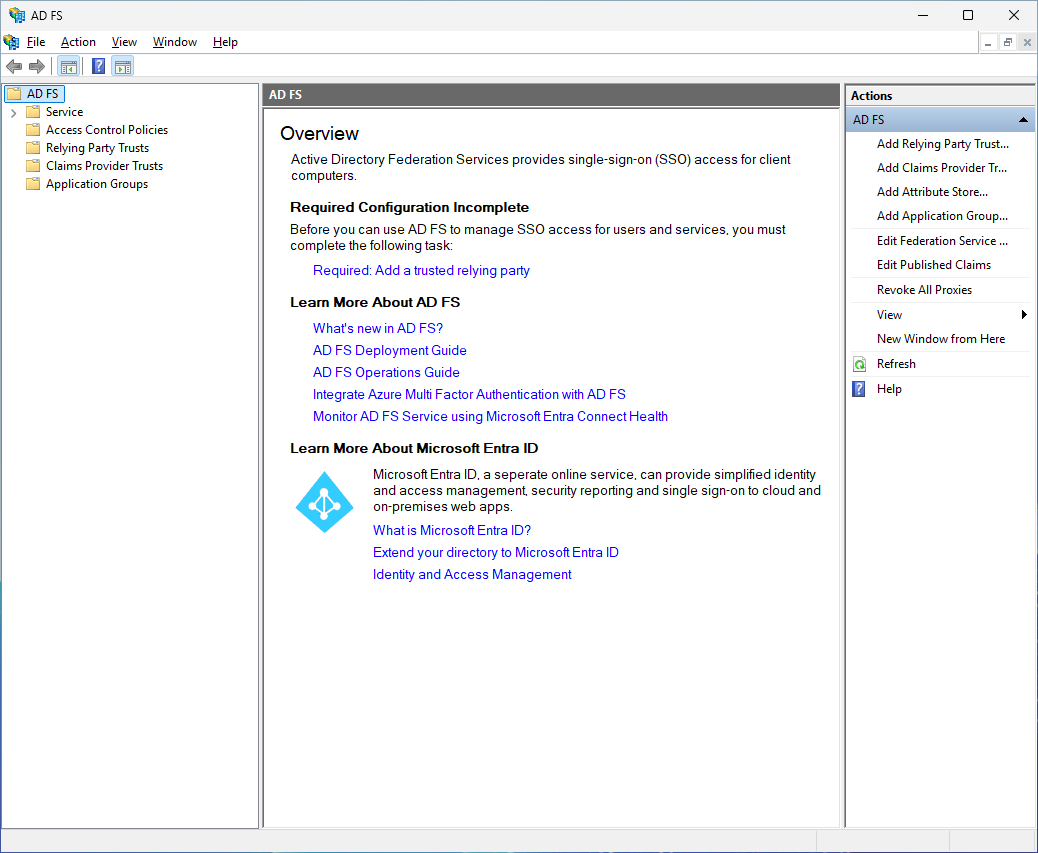Click the AD FS root folder icon in tree

click(14, 93)
